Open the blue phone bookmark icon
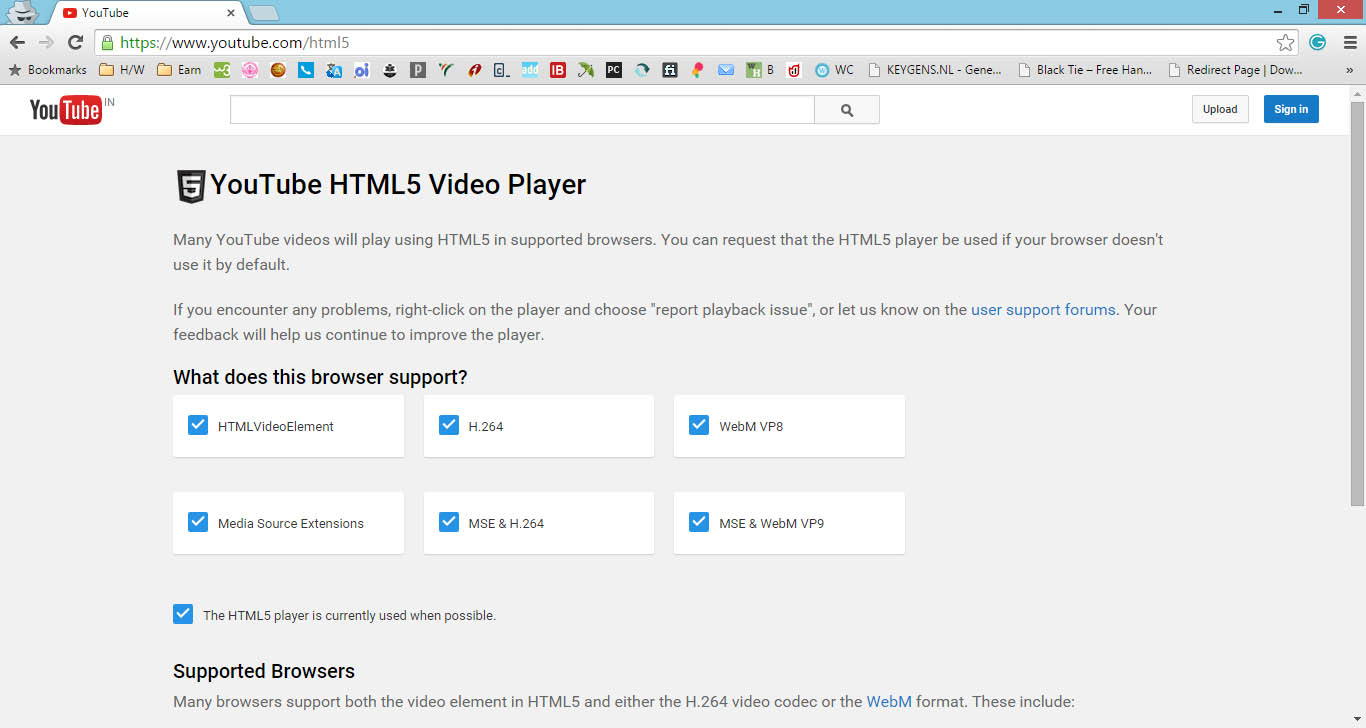Screen dimensions: 1366x728 coord(306,70)
